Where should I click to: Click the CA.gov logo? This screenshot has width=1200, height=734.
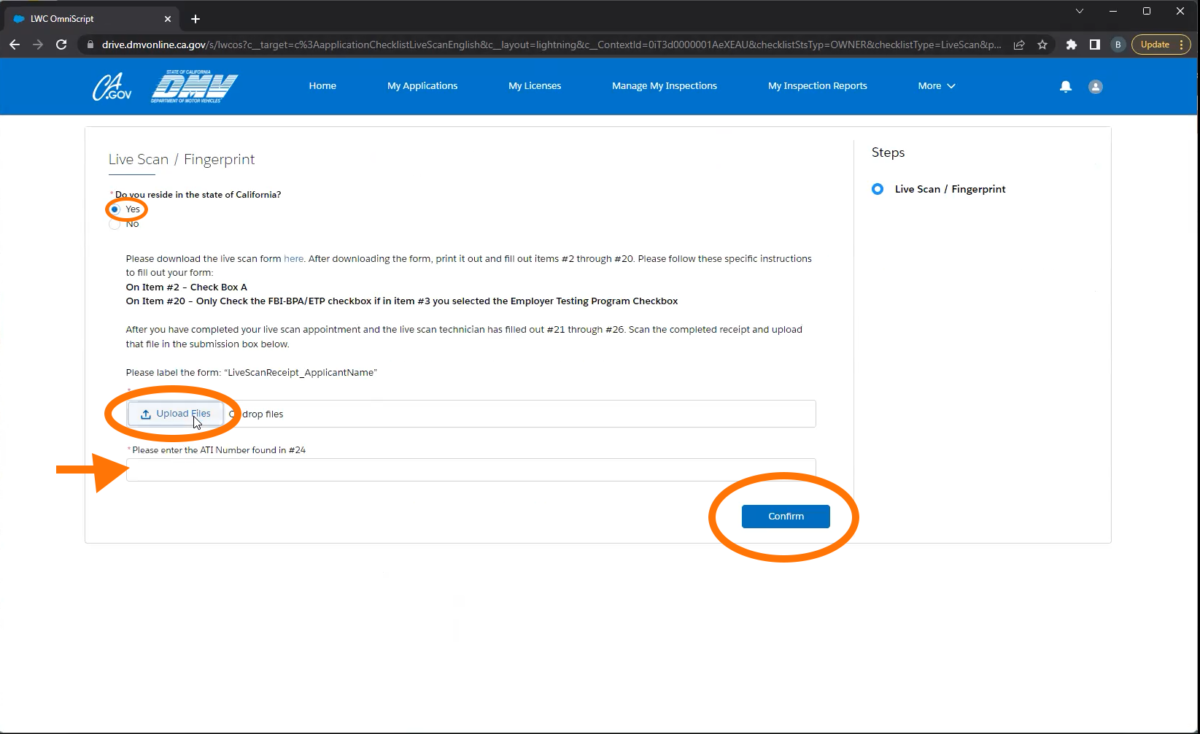tap(112, 88)
